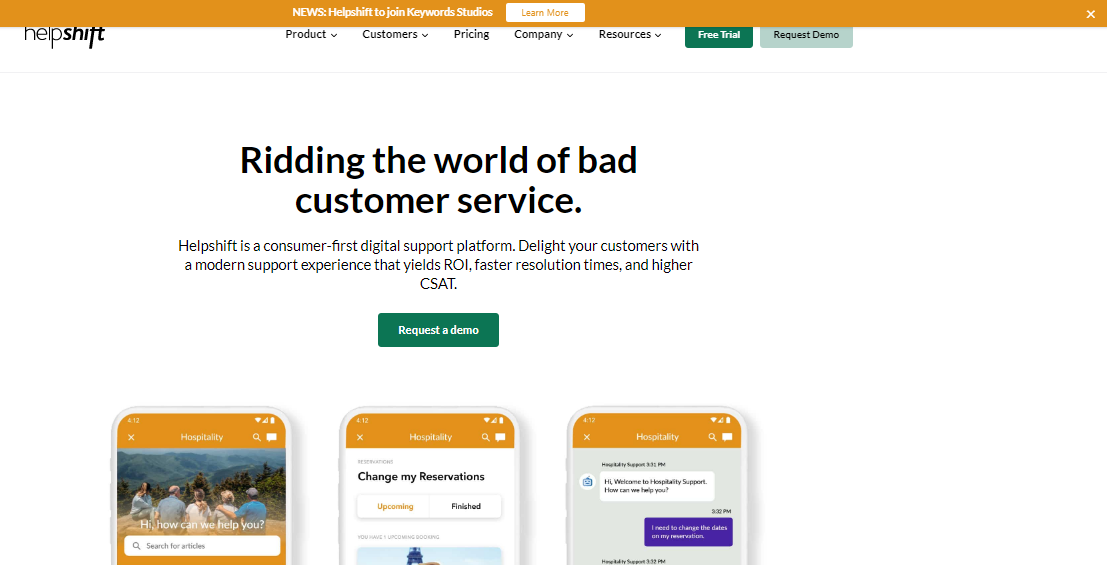This screenshot has height=565, width=1107.
Task: Expand the Product dropdown menu
Action: pos(311,34)
